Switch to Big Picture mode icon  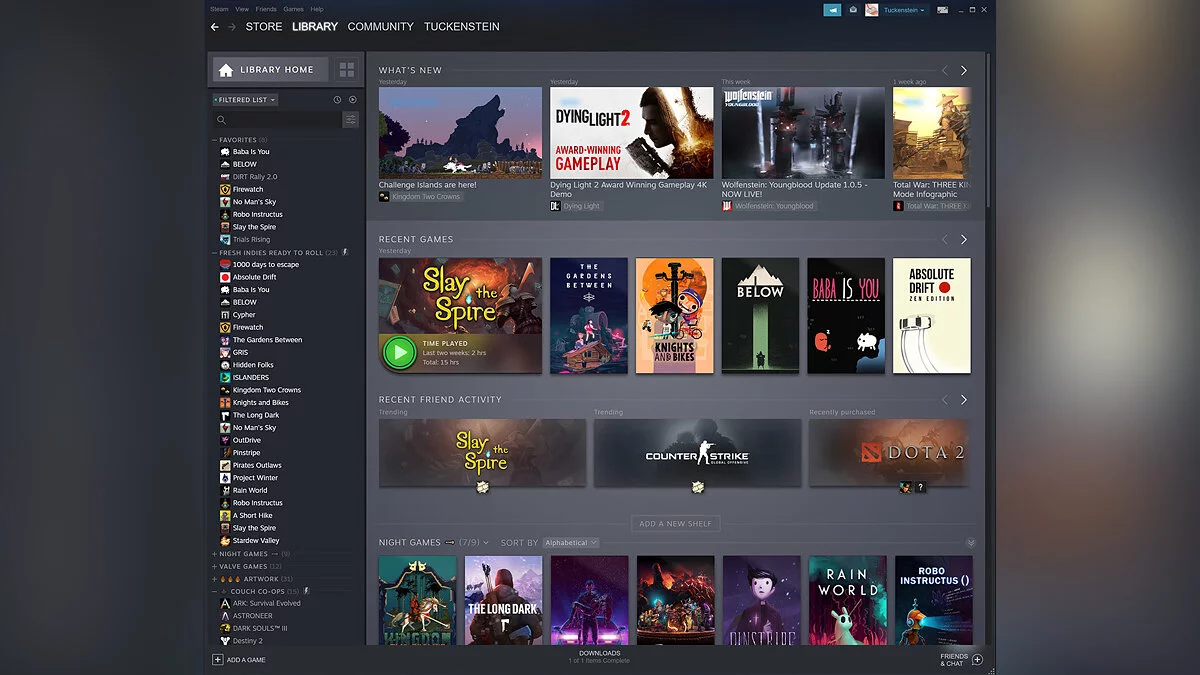(942, 10)
